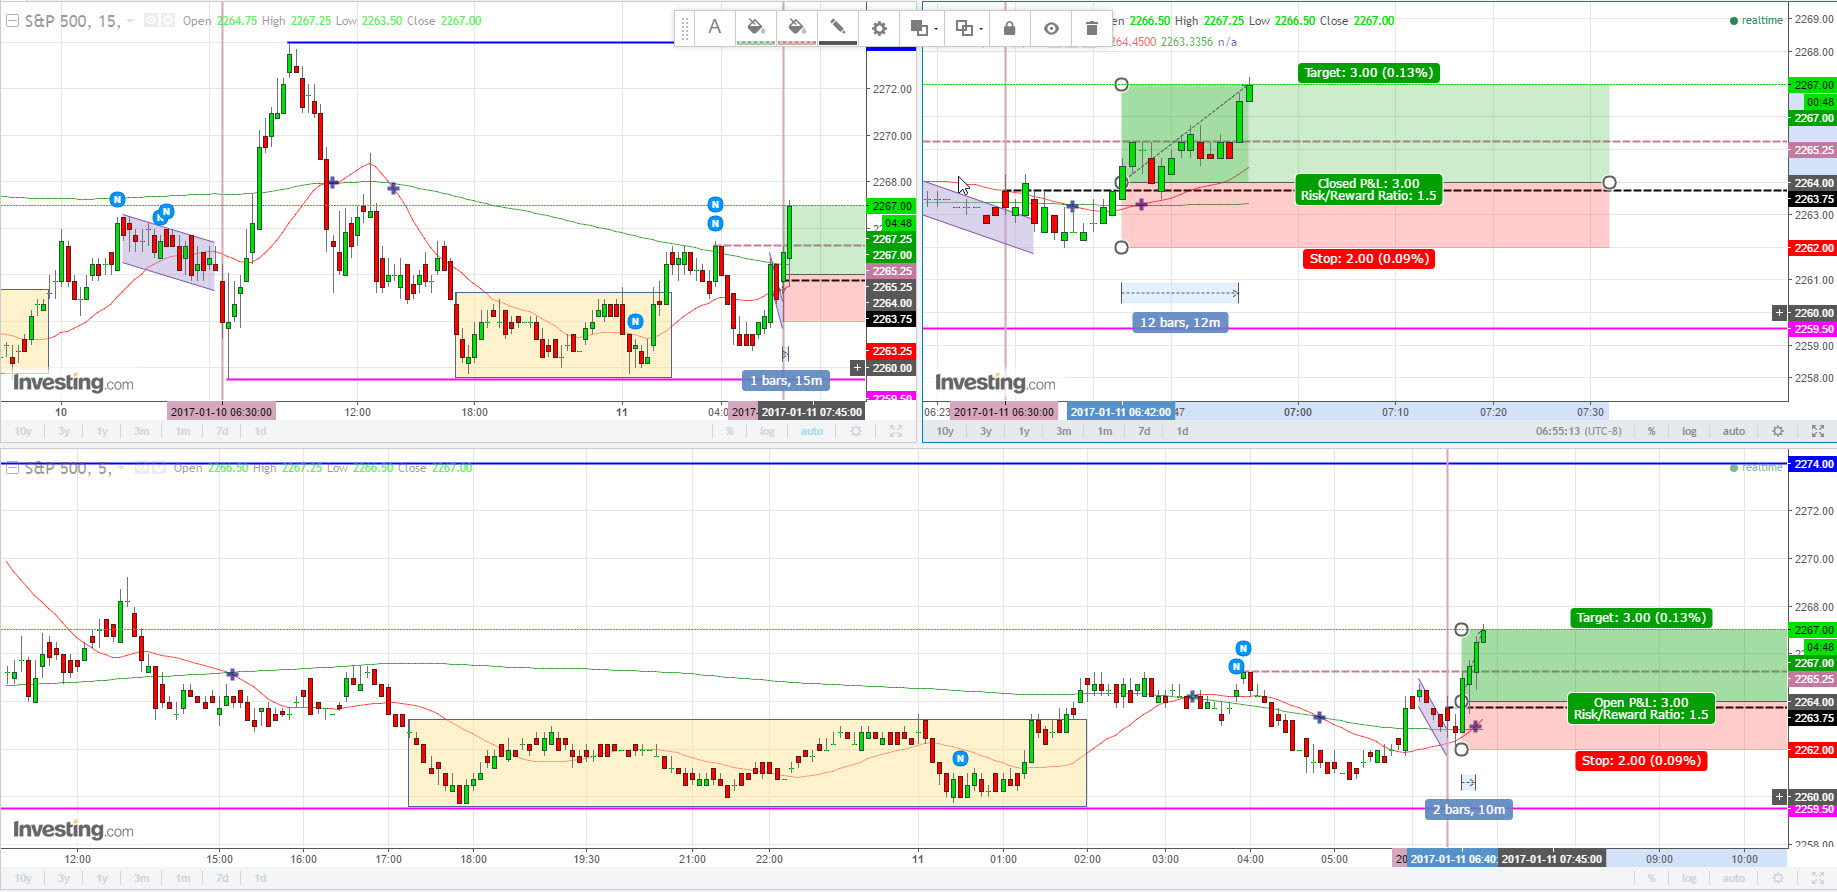Toggle percent scale in top-left chart
The width and height of the screenshot is (1837, 892).
pos(730,432)
